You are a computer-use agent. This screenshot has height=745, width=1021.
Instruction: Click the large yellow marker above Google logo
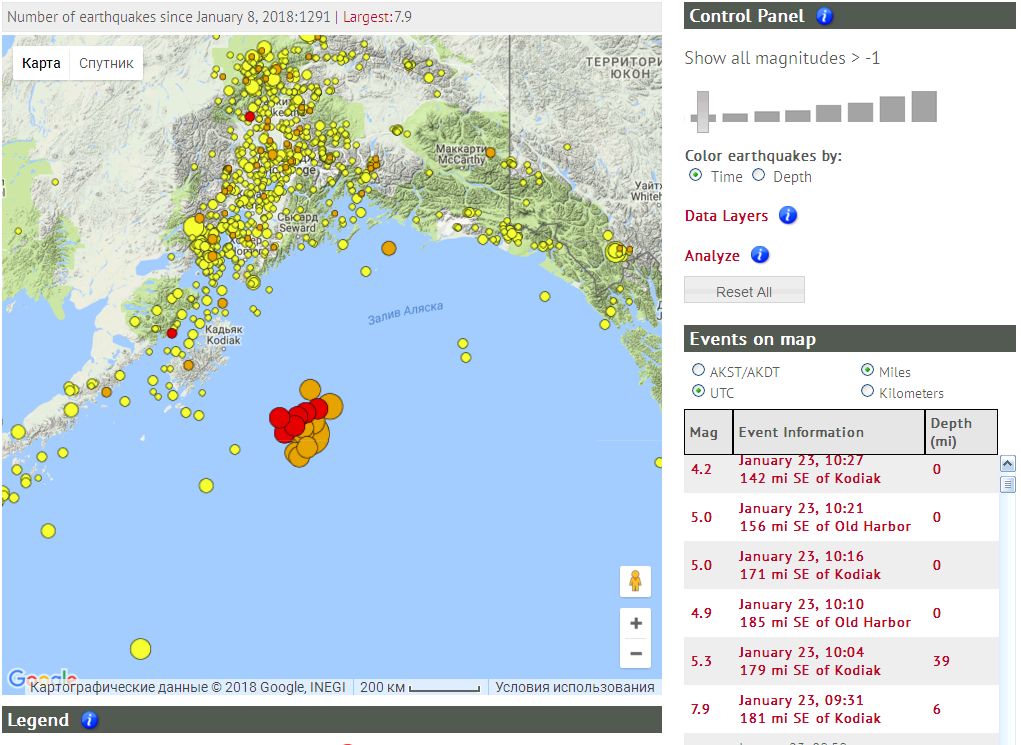coord(141,649)
